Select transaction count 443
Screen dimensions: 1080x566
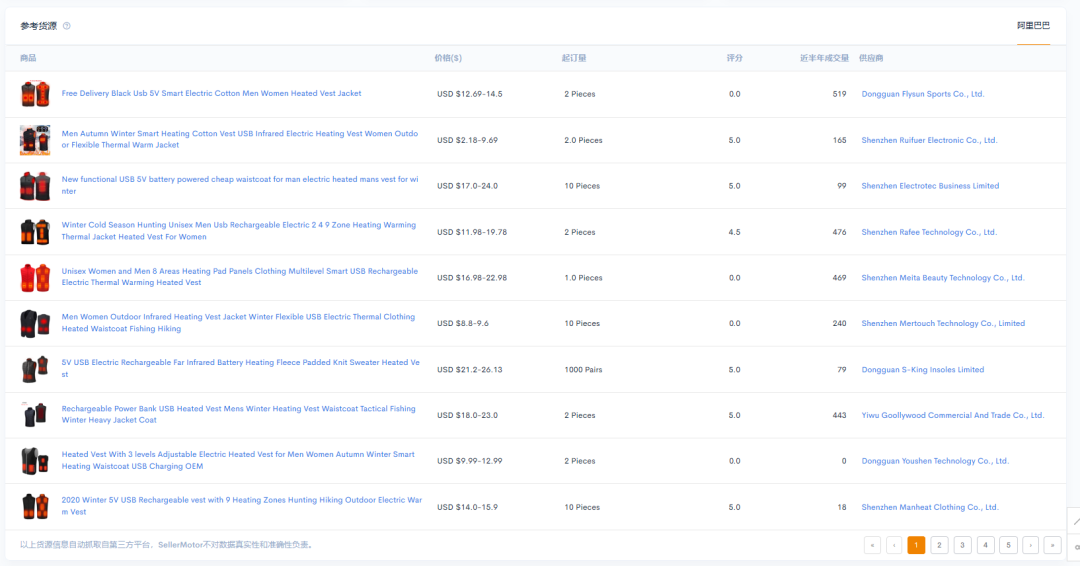pos(839,415)
